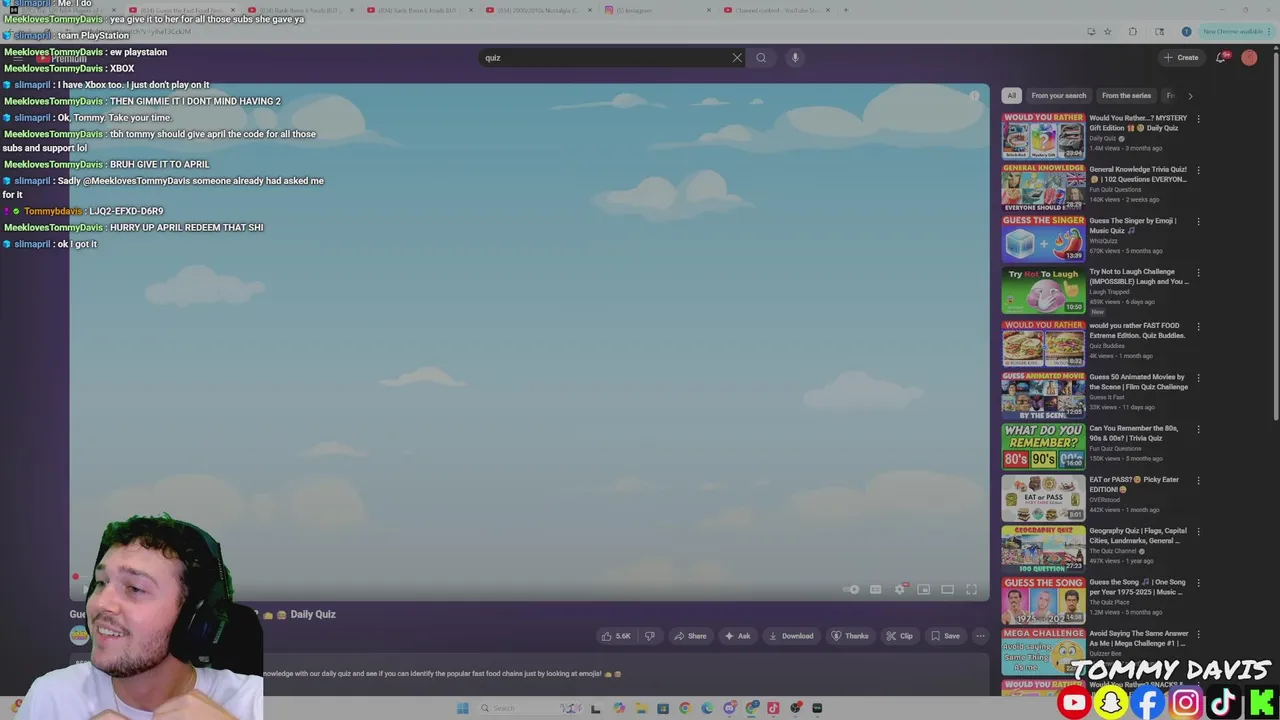Bookmark this page with star icon

click(1107, 31)
